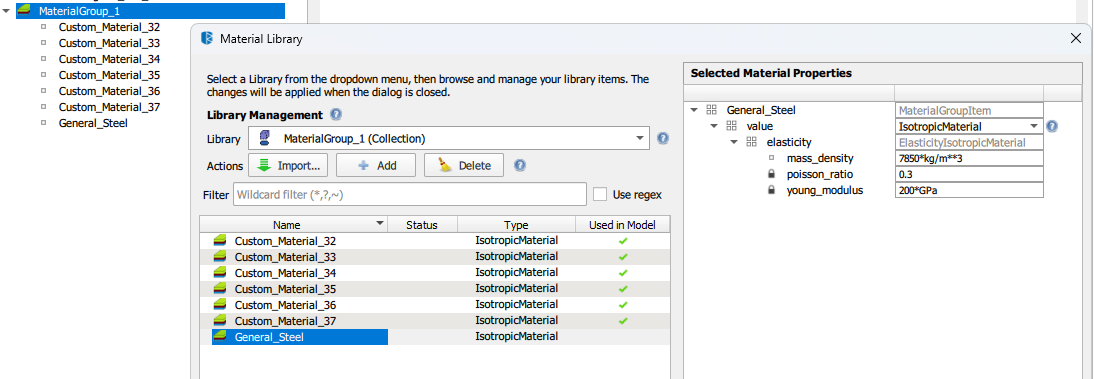Sort list by Type column header
Viewport: 1094px width, 379px height.
[516, 225]
